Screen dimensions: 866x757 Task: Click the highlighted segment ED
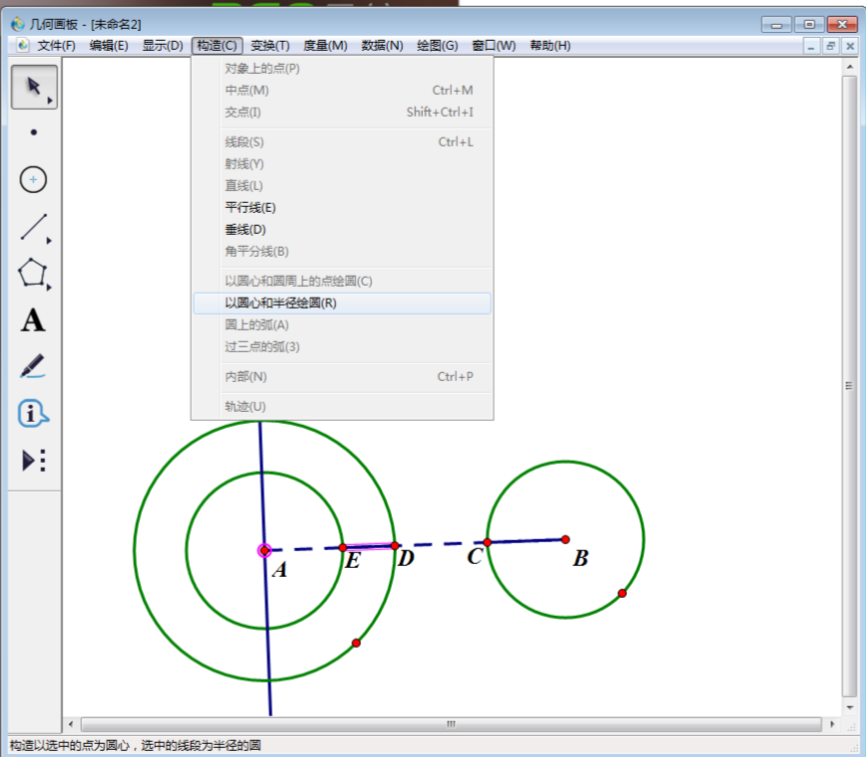pos(369,547)
